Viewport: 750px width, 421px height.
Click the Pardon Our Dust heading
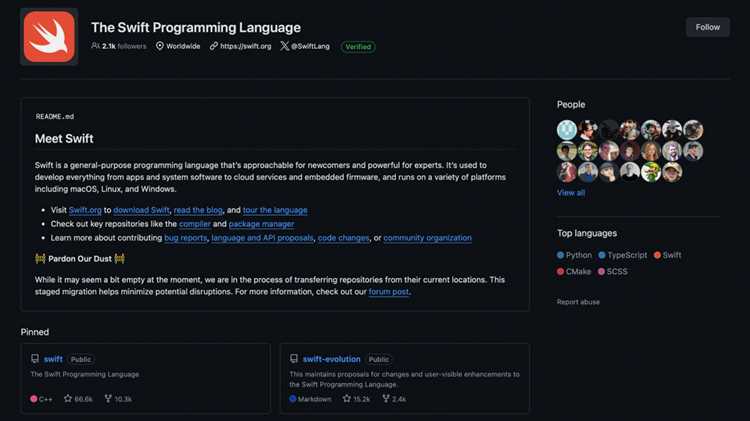pyautogui.click(x=80, y=259)
